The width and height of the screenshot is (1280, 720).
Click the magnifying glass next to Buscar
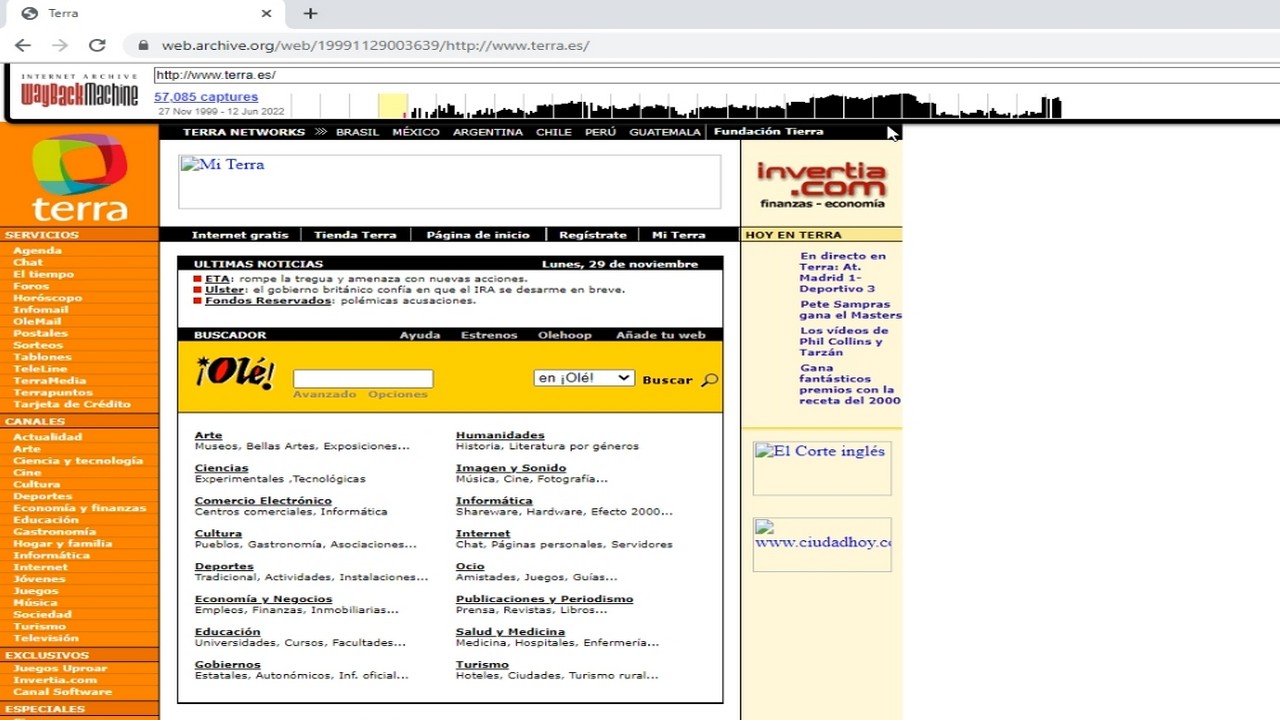pyautogui.click(x=710, y=380)
